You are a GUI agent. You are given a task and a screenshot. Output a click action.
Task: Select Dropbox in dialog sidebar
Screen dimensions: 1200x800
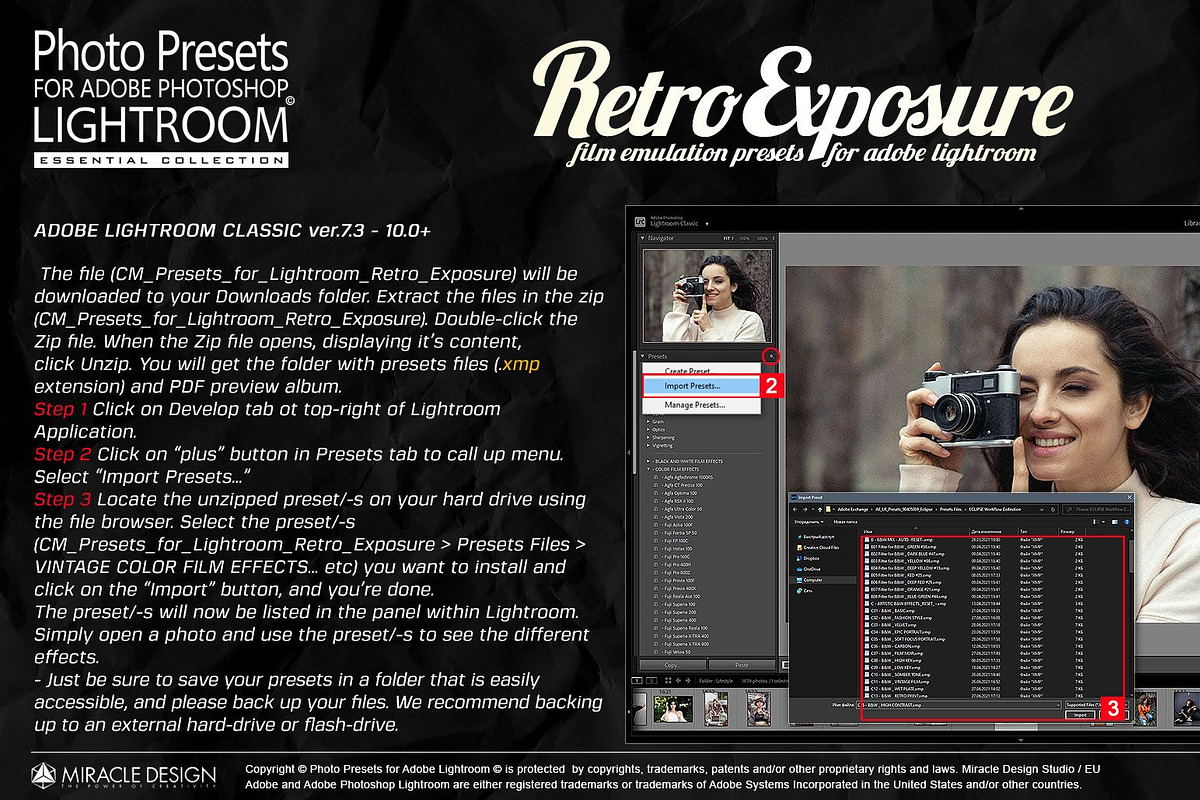808,558
